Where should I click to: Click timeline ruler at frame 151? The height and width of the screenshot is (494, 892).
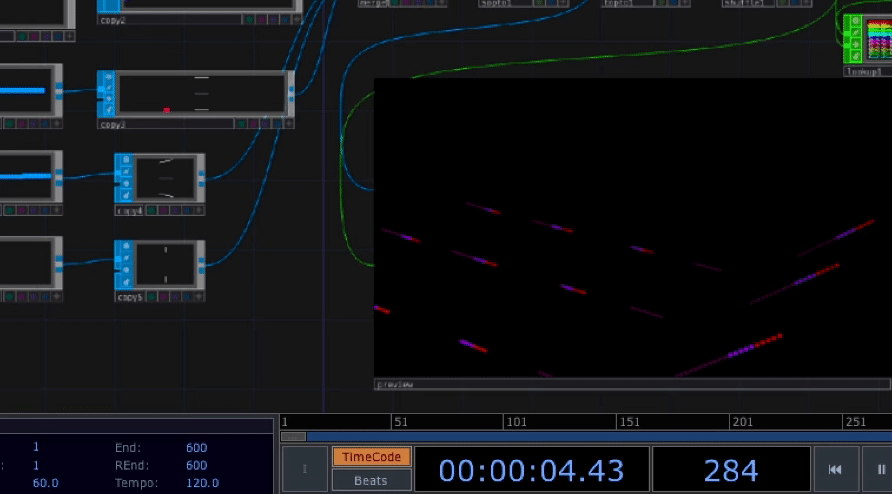pyautogui.click(x=621, y=422)
